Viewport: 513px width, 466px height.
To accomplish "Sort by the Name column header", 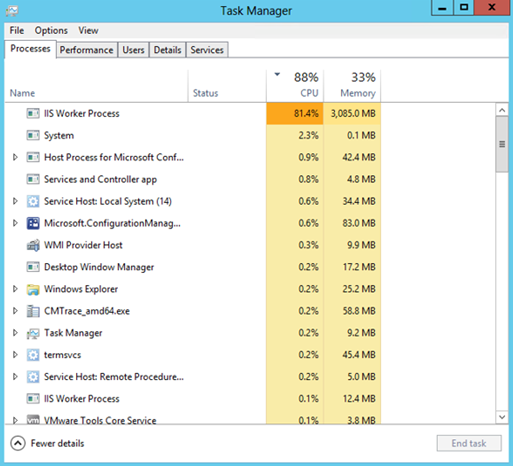I will (x=96, y=86).
